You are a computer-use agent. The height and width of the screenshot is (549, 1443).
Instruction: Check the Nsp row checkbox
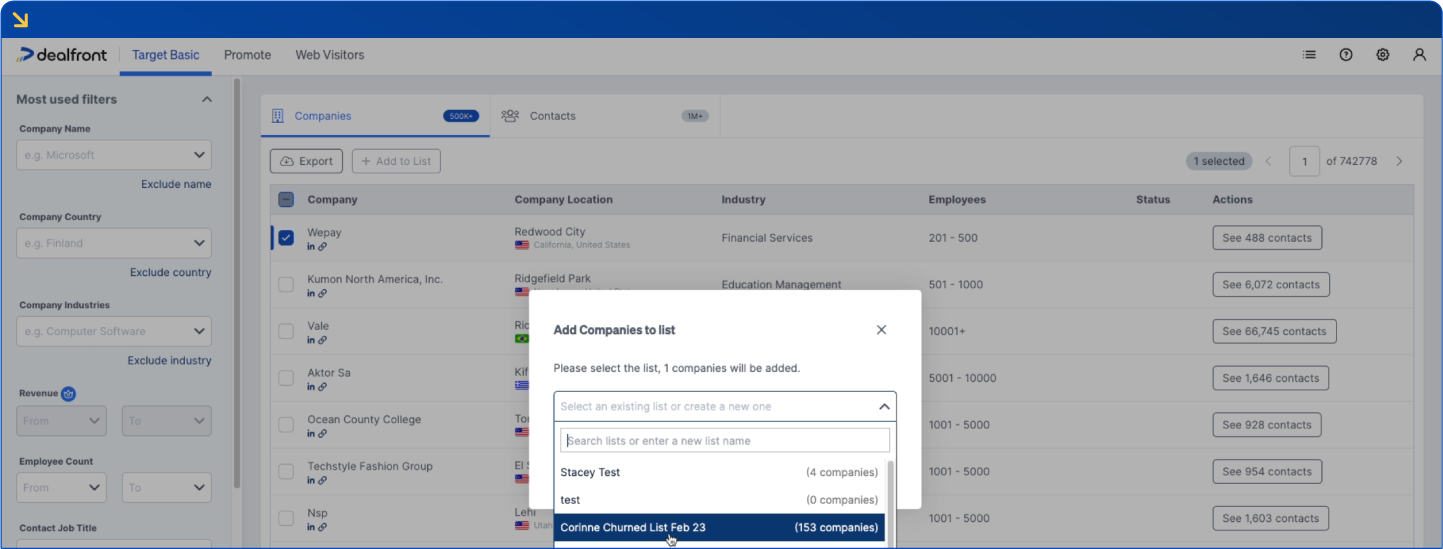(x=286, y=518)
